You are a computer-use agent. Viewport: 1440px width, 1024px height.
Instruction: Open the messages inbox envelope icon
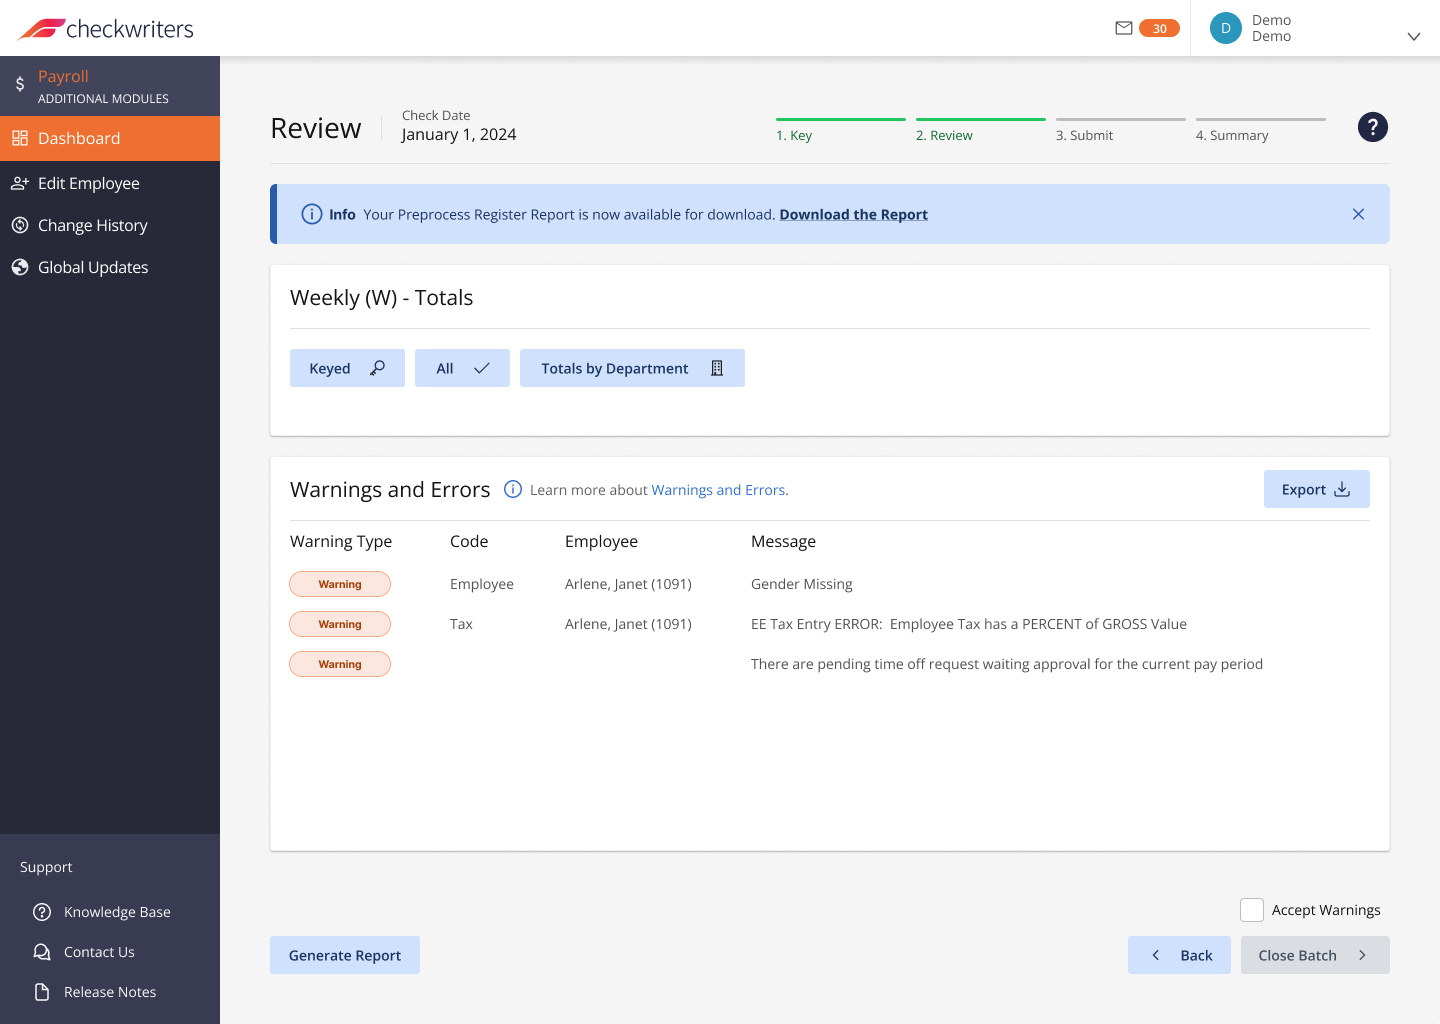[x=1124, y=28]
